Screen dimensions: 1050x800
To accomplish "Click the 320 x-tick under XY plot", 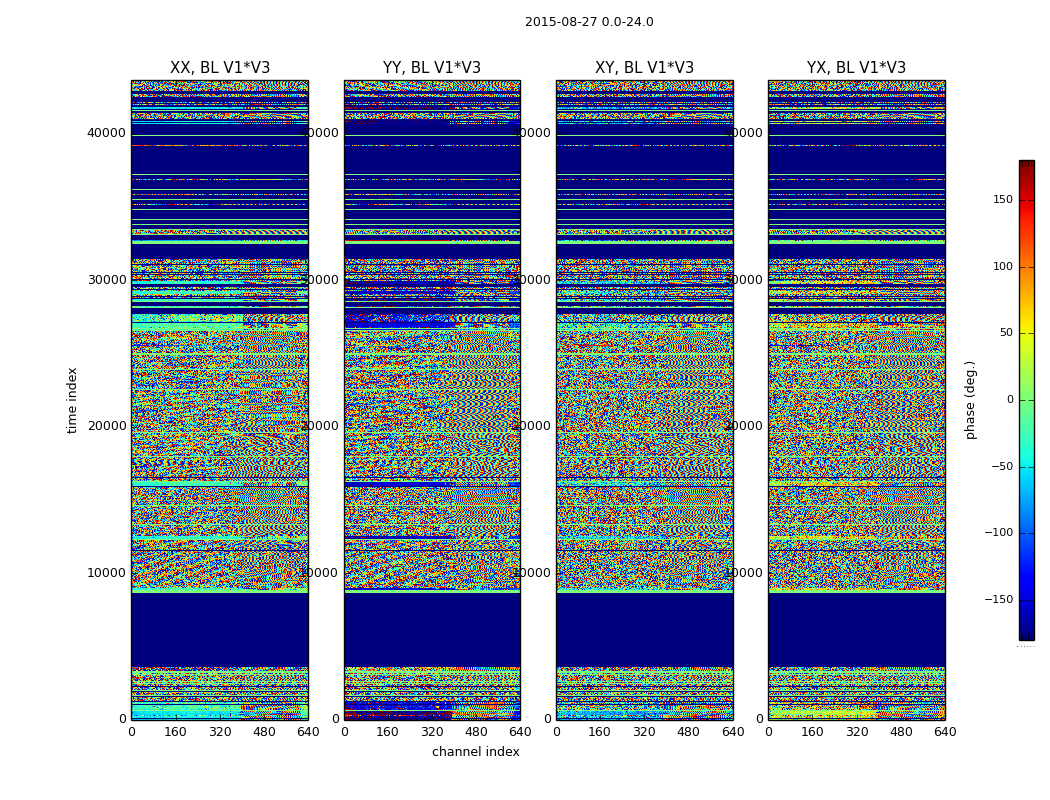I will point(644,732).
